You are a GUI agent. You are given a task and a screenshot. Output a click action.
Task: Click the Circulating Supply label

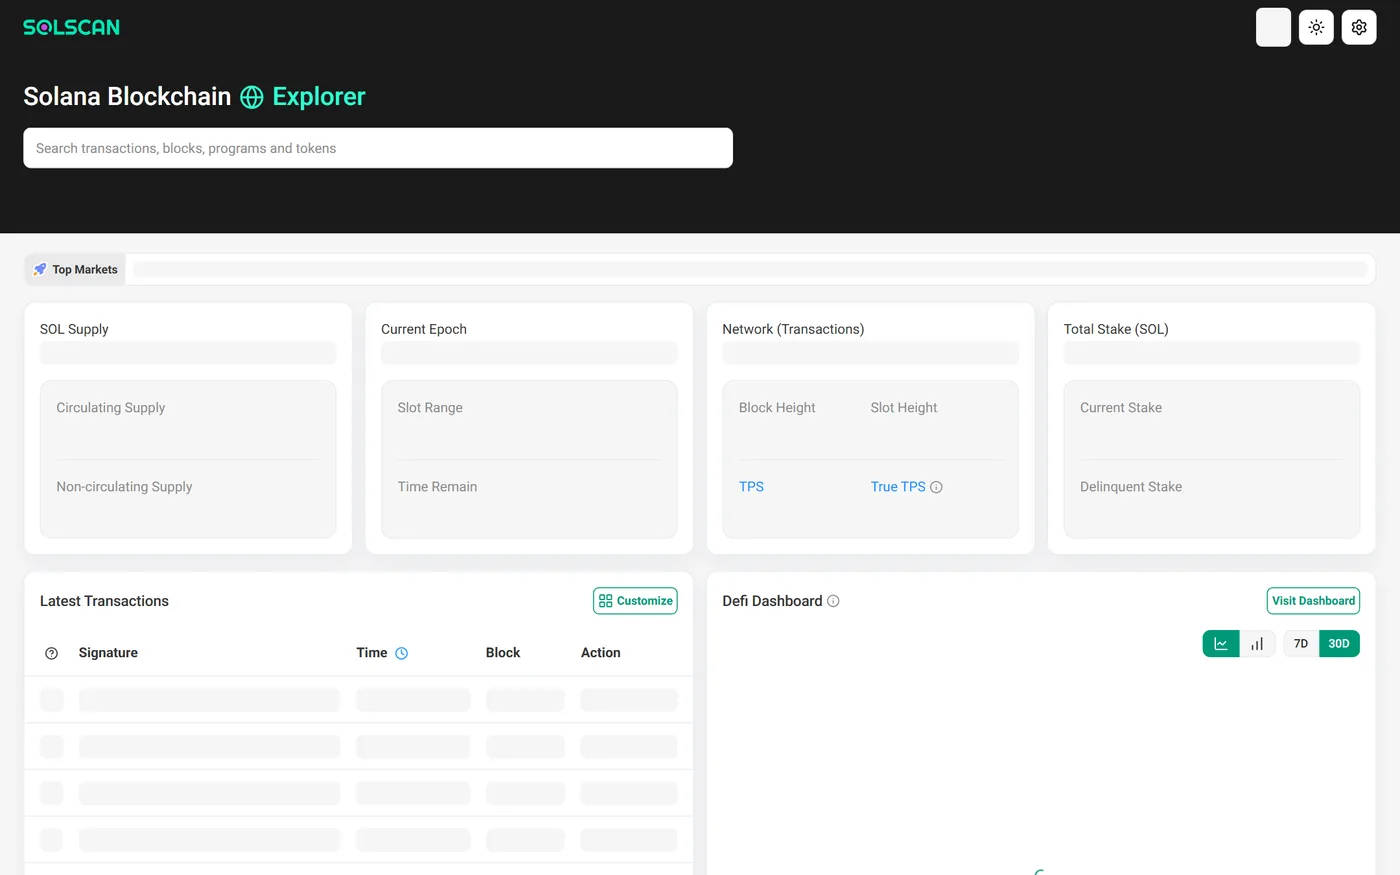[x=111, y=408]
